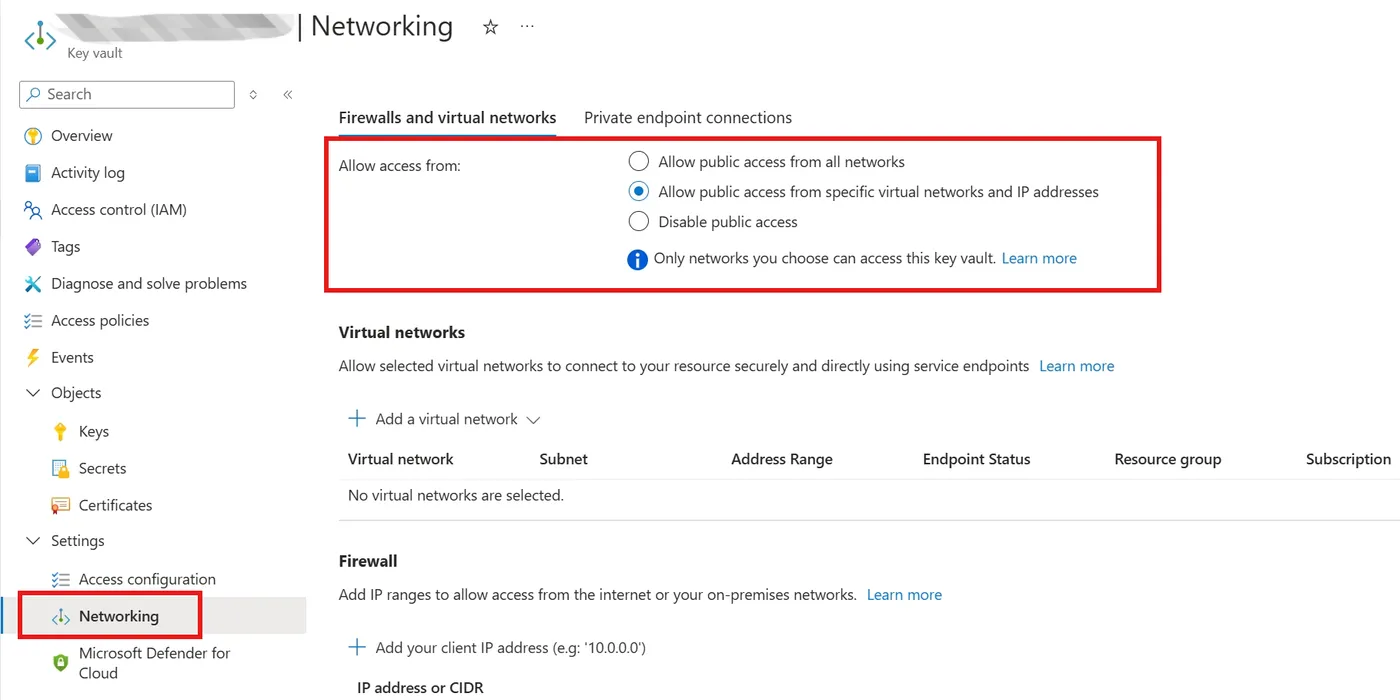Open the Events lightning icon
Viewport: 1400px width, 700px height.
point(33,358)
